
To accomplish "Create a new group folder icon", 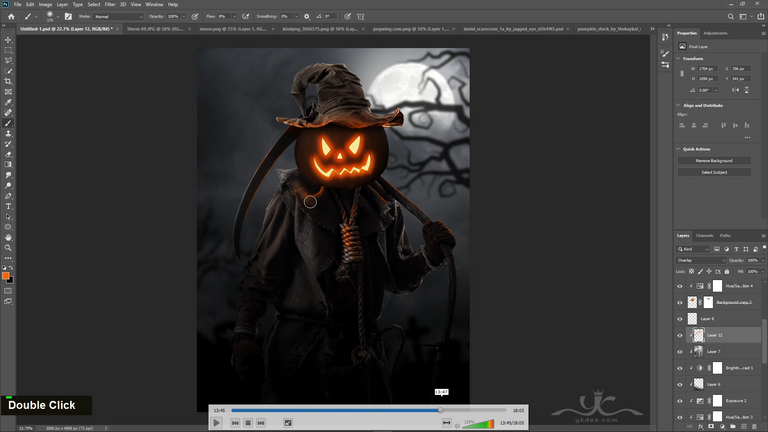I will 733,427.
